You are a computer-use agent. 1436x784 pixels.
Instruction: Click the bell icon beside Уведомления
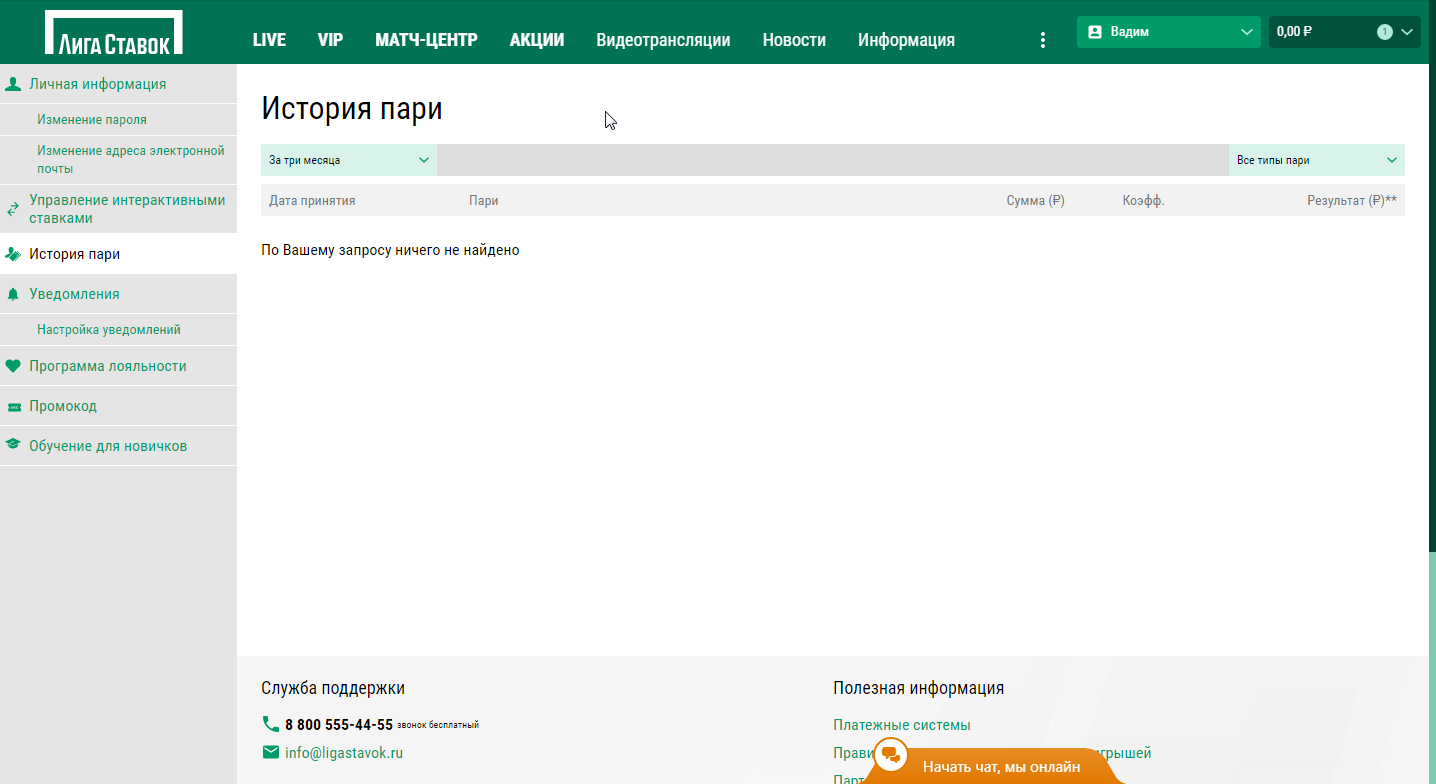click(13, 294)
